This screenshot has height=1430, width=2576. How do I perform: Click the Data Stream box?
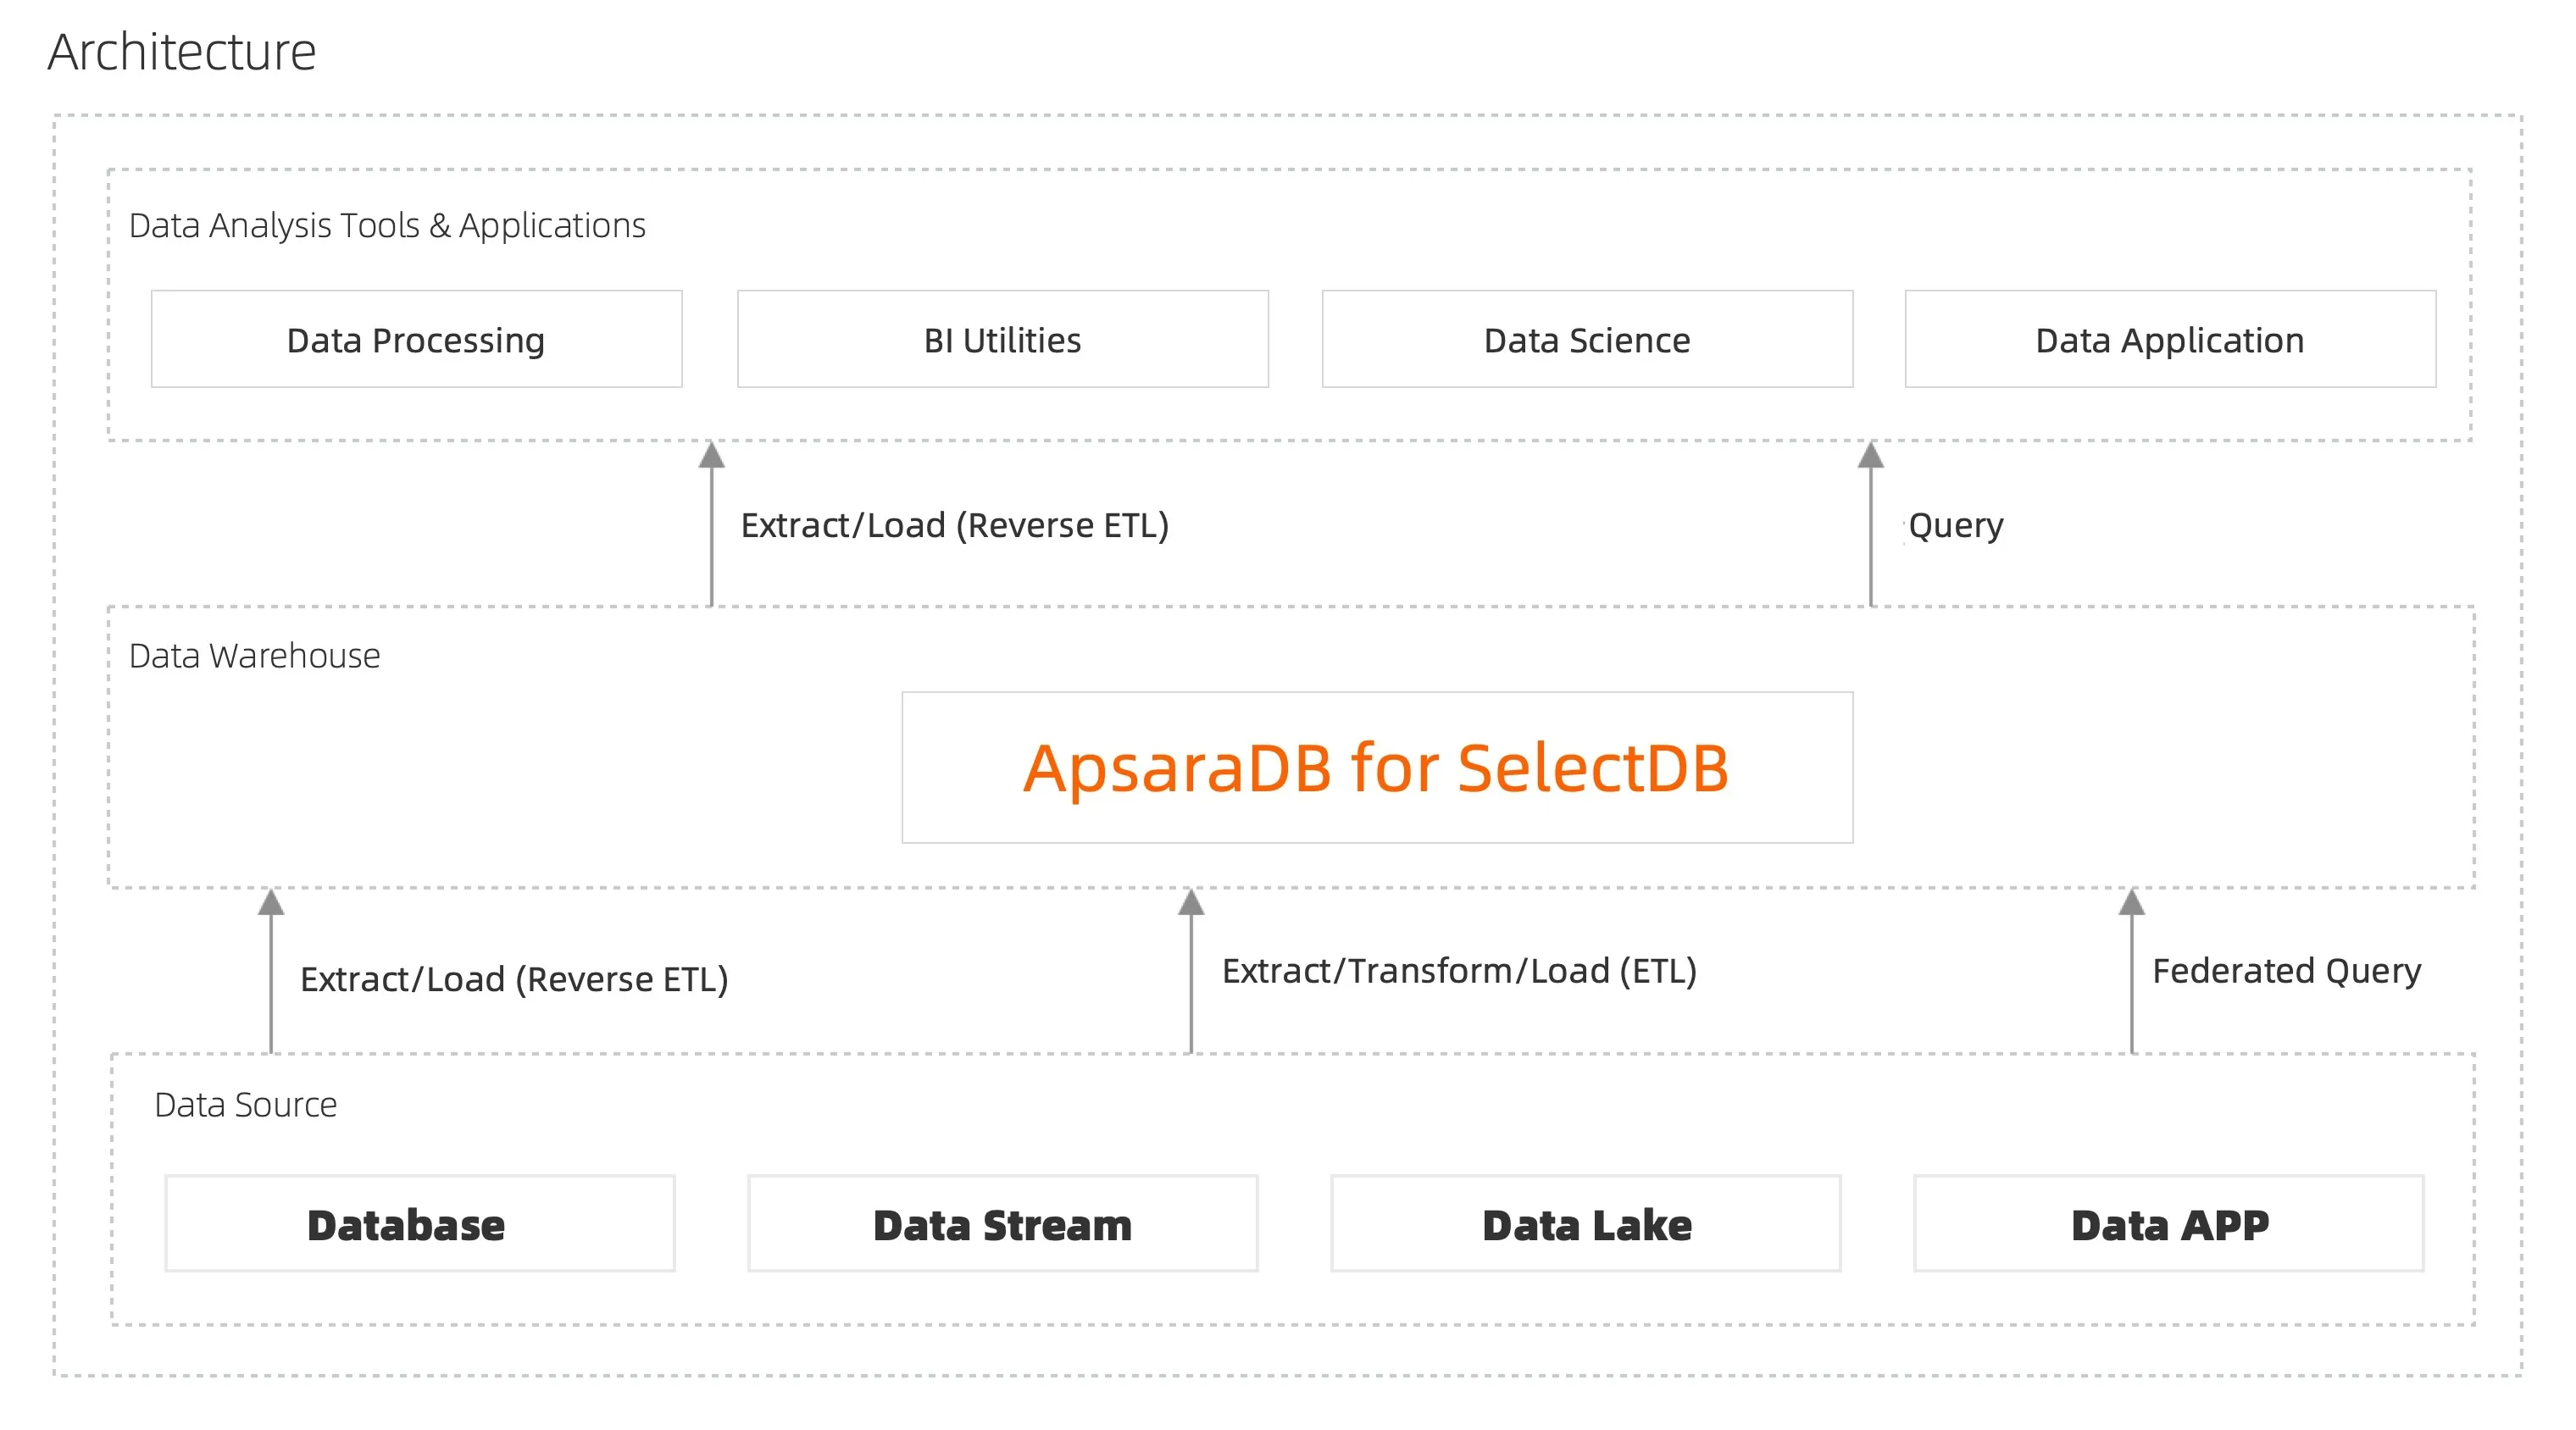(1002, 1224)
